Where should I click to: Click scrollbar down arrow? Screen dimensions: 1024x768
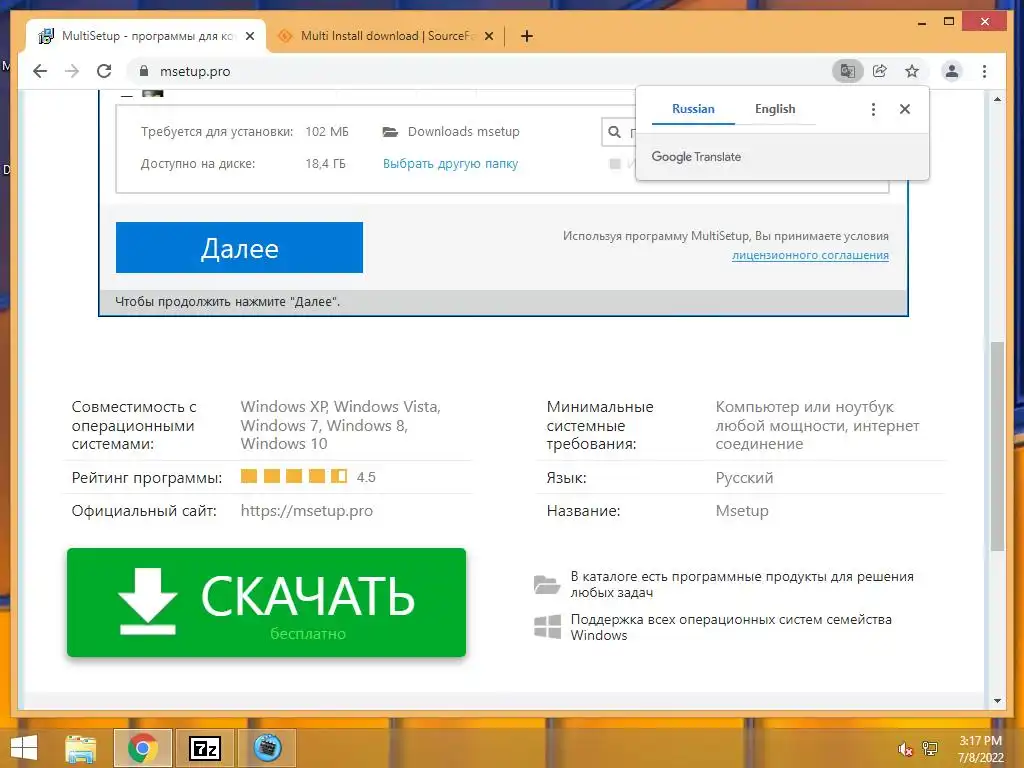[997, 701]
